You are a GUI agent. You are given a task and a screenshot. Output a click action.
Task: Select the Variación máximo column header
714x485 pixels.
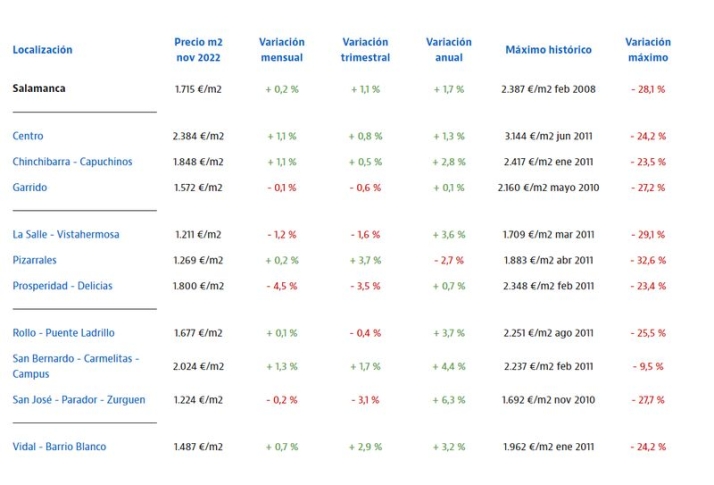coord(647,50)
